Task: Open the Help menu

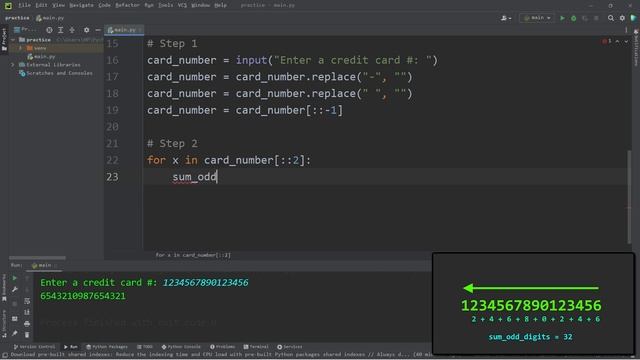Action: coord(220,5)
